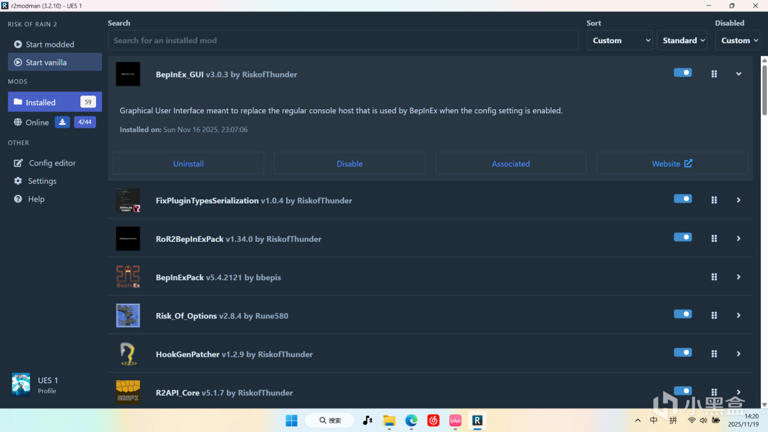Click the BepInEx_GUI mod thumbnail
The image size is (768, 432).
[x=128, y=74]
